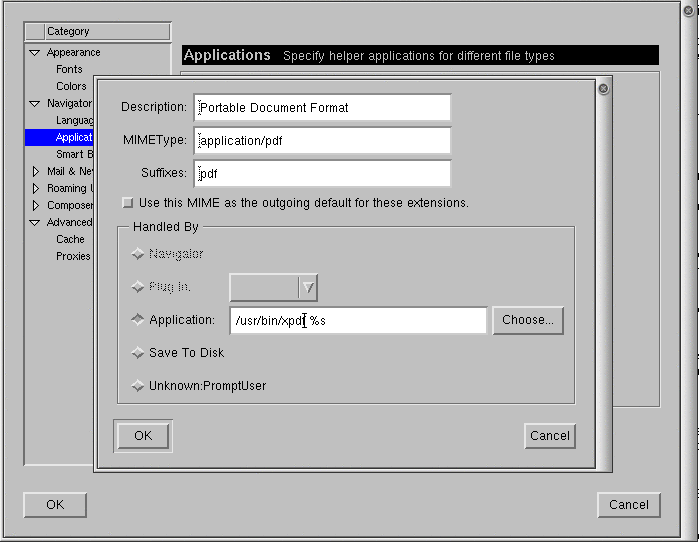The width and height of the screenshot is (699, 542).
Task: Select the Save To Disk option
Action: coord(138,353)
